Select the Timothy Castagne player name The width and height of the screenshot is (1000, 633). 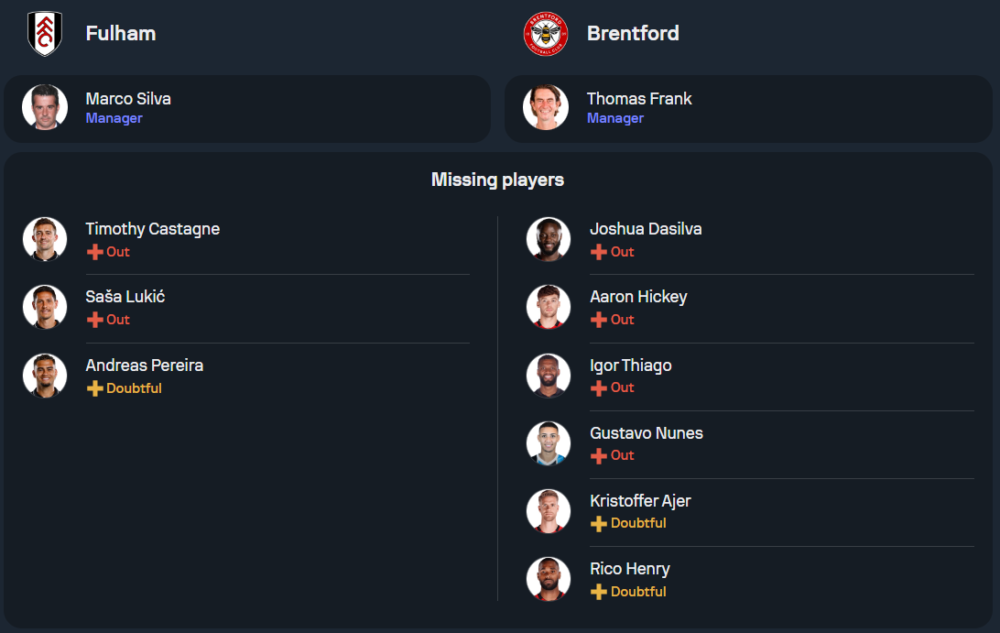tap(152, 229)
